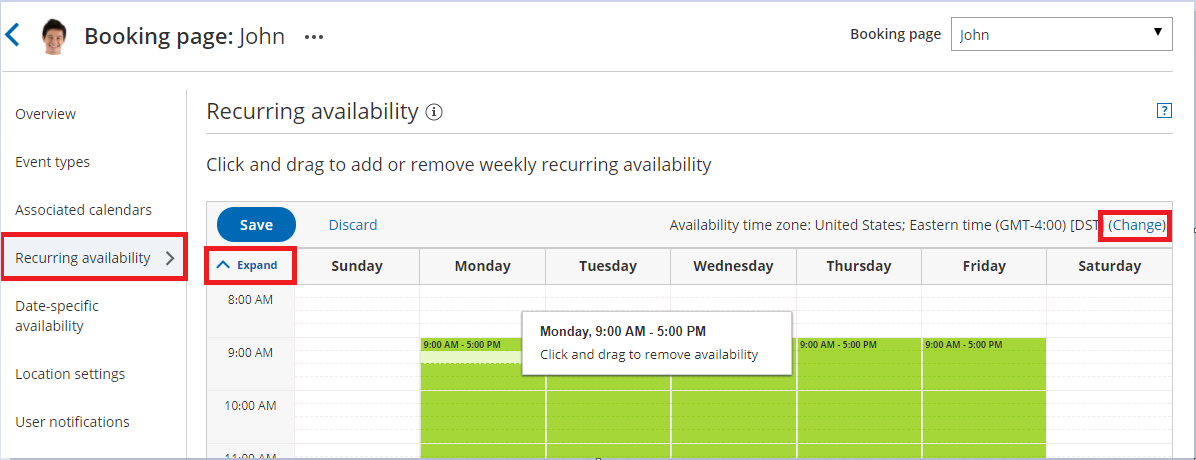This screenshot has width=1196, height=460.
Task: Go to the Overview section
Action: tap(45, 114)
